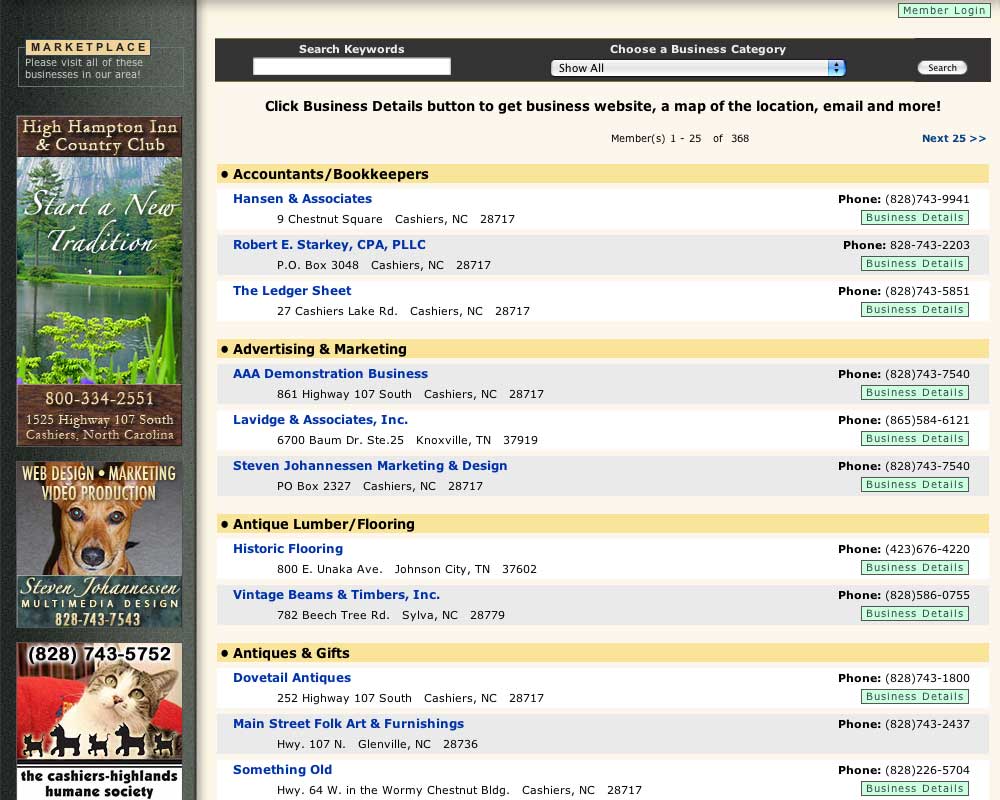The image size is (1000, 800).
Task: Click the High Hampton Inn & Country Club ad
Action: pyautogui.click(x=99, y=281)
